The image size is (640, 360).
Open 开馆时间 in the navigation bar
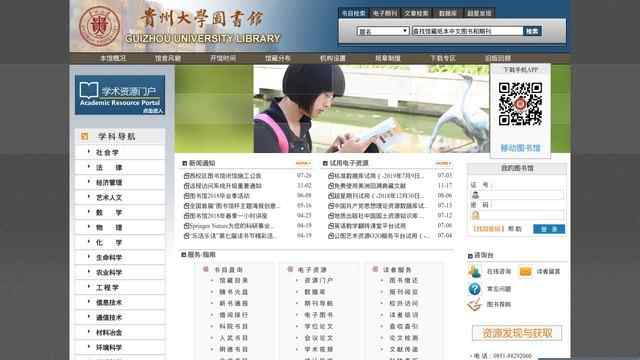[223, 58]
